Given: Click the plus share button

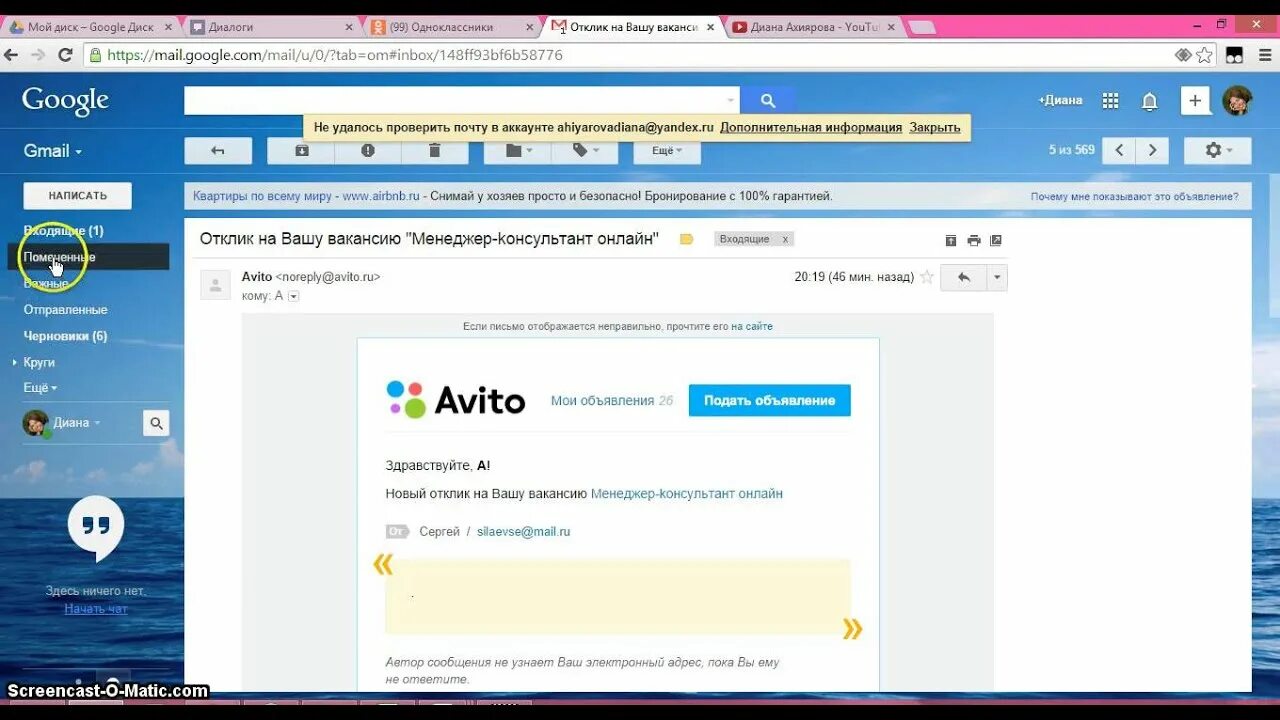Looking at the screenshot, I should pos(1195,100).
